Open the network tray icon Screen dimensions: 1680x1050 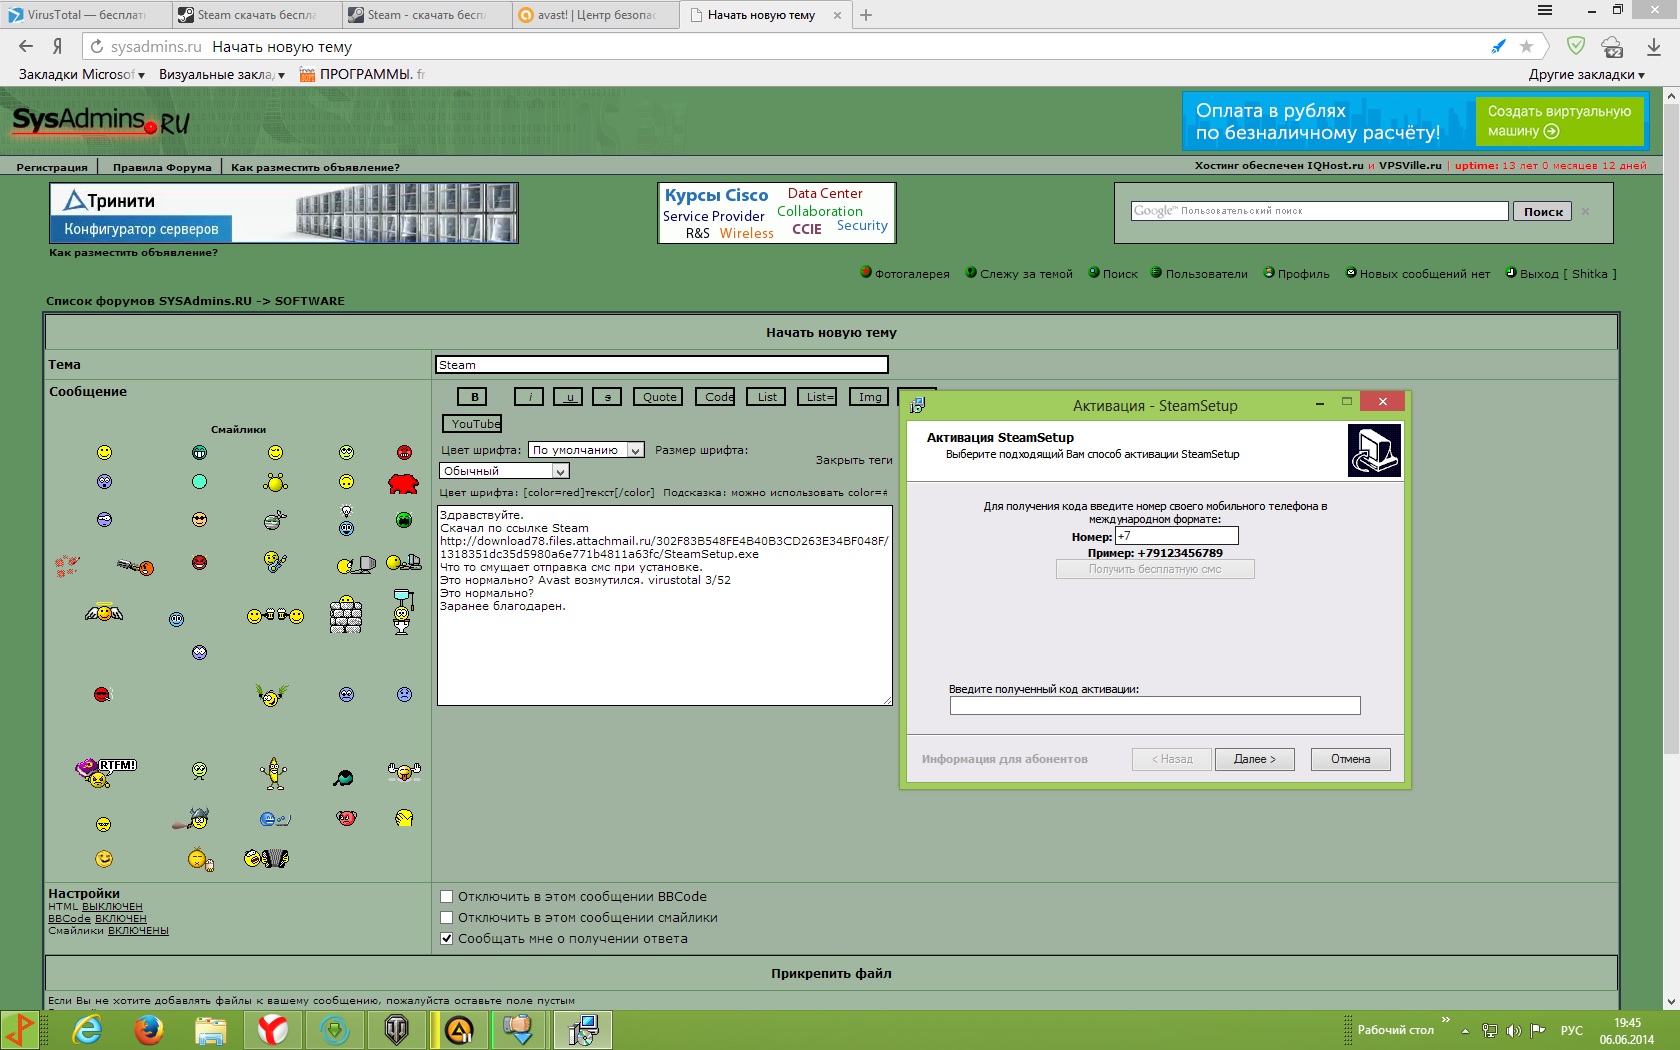point(1490,1030)
